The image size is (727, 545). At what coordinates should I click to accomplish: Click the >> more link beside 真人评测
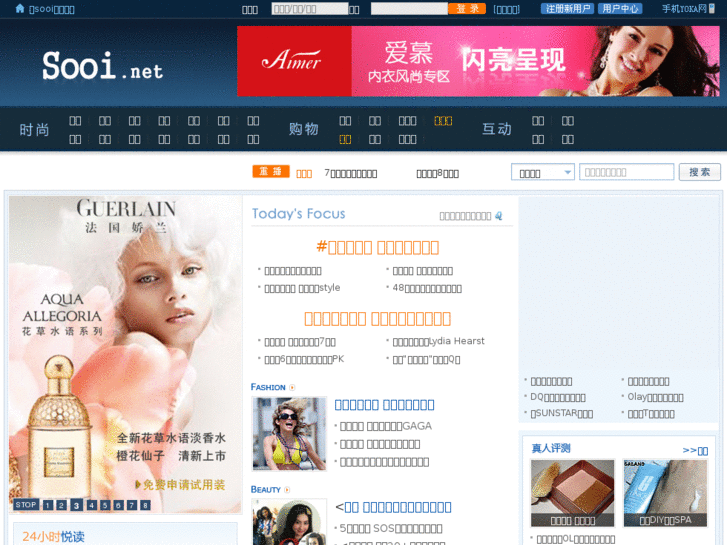pyautogui.click(x=695, y=450)
